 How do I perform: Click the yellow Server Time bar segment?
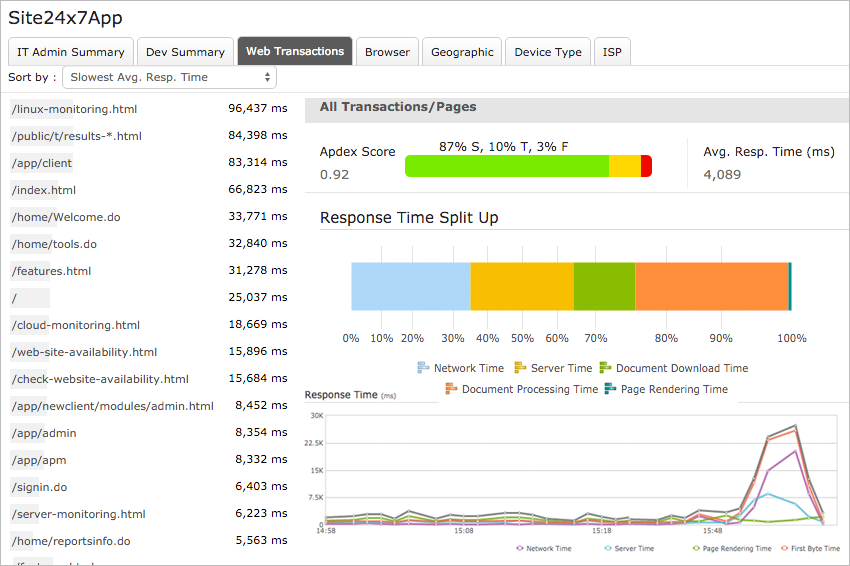522,286
